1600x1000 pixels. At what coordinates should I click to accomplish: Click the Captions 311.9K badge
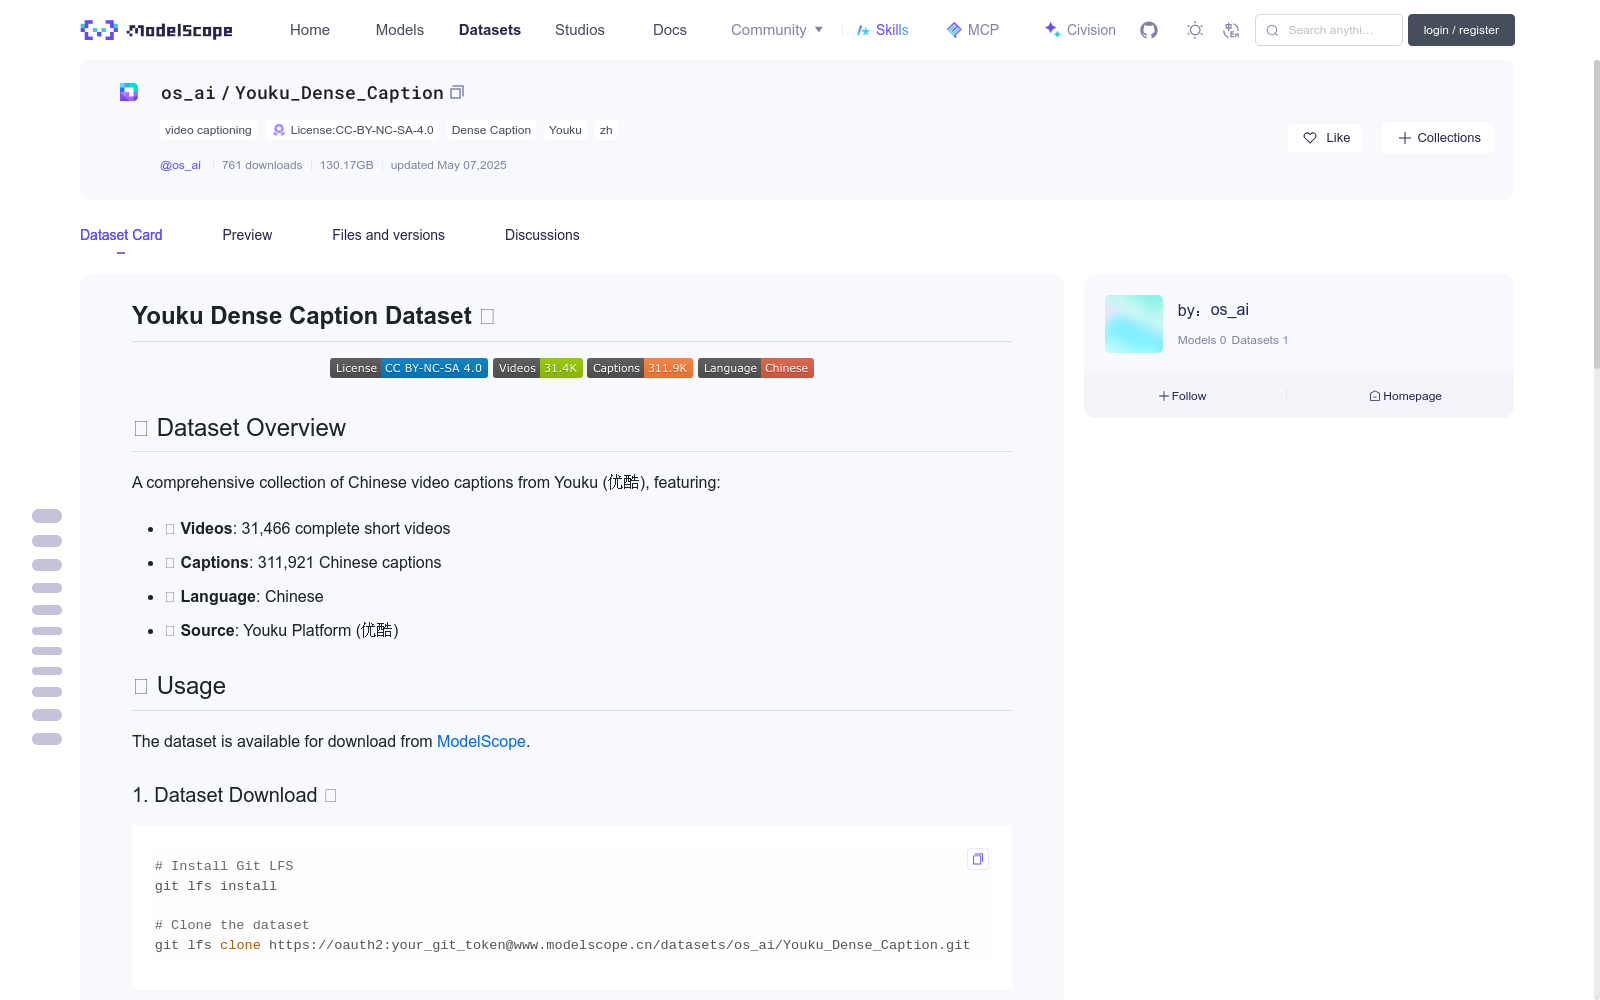pyautogui.click(x=640, y=368)
